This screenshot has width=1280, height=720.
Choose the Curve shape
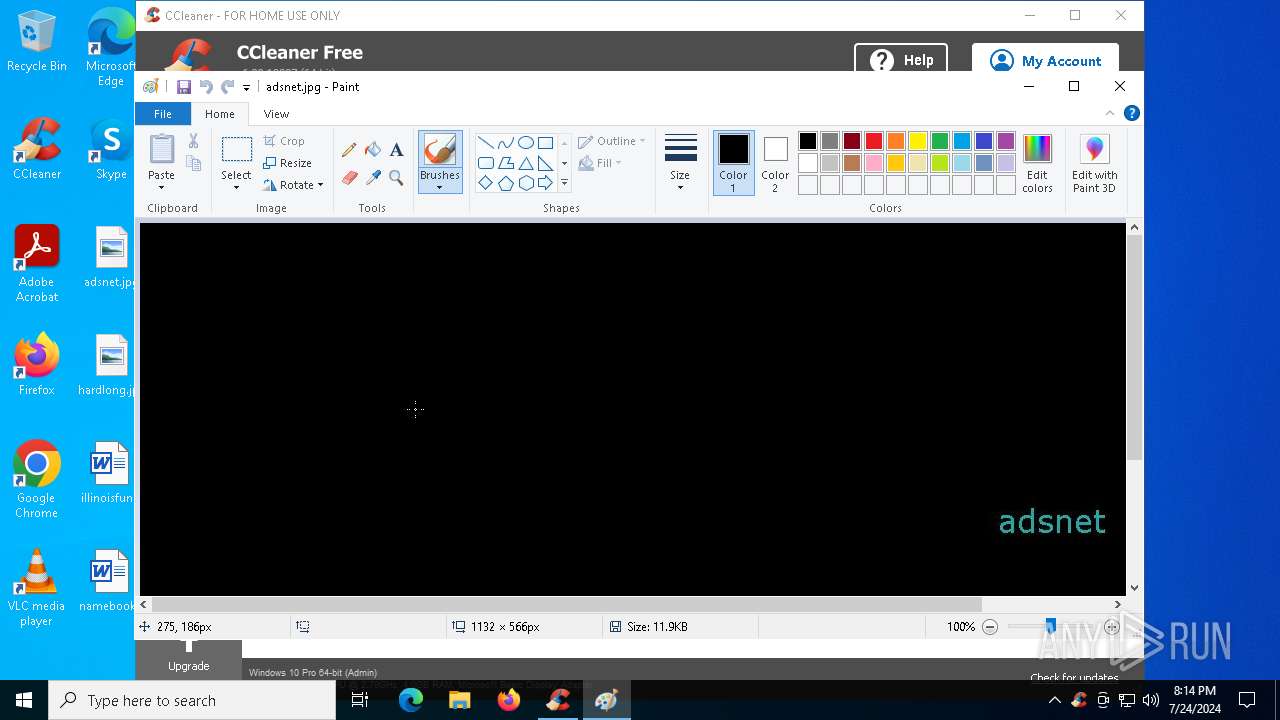pyautogui.click(x=505, y=142)
